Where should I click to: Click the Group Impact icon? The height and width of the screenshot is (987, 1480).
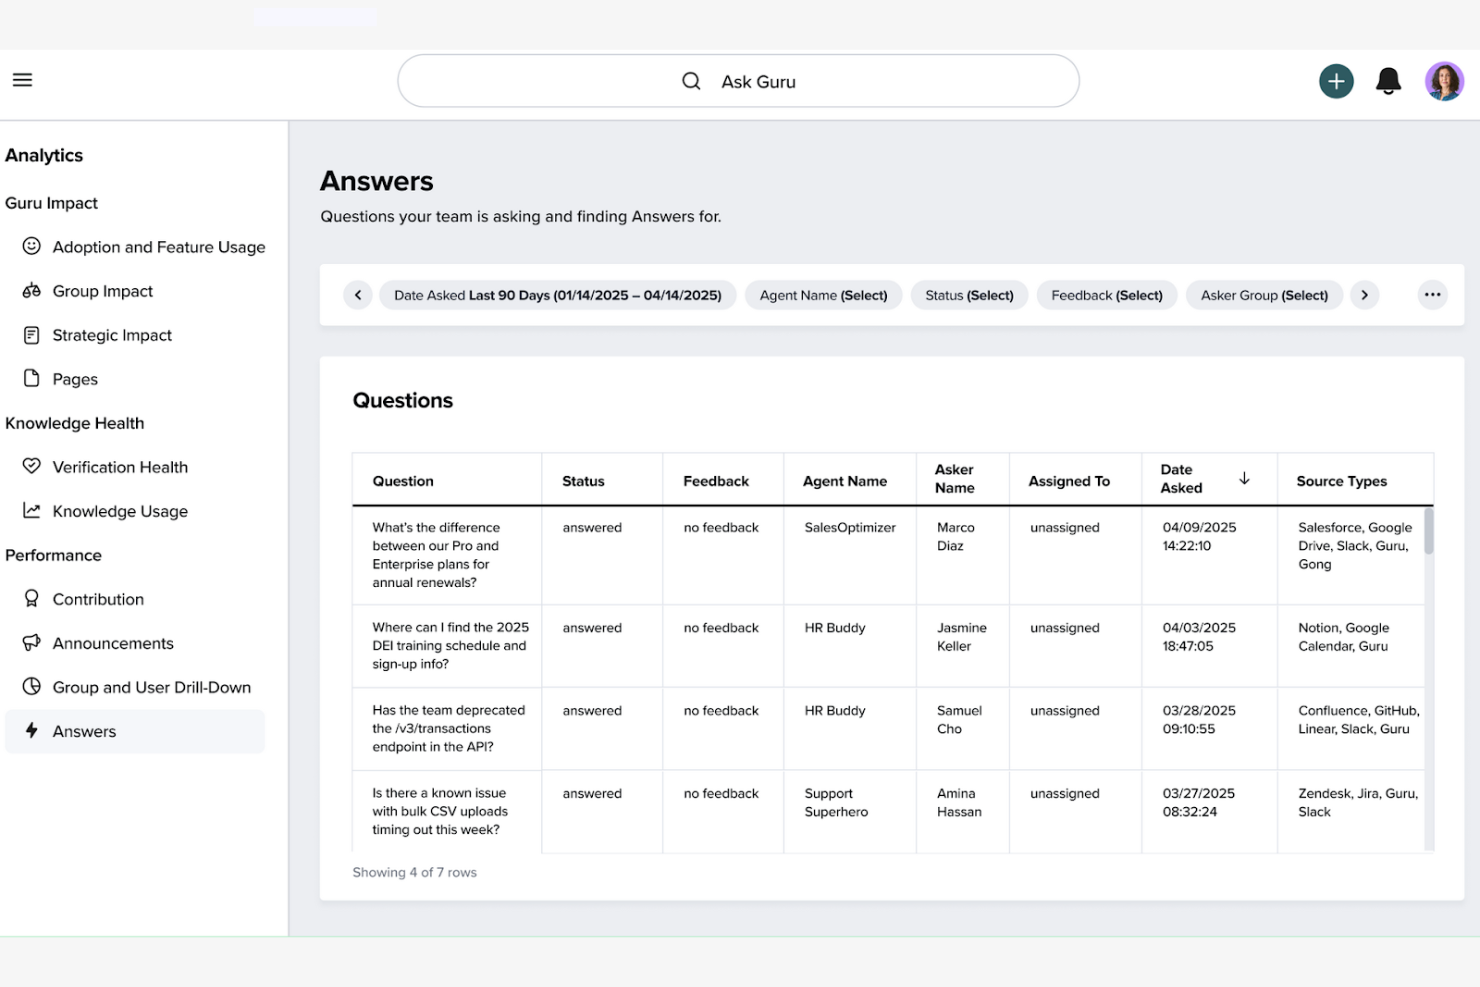click(31, 290)
